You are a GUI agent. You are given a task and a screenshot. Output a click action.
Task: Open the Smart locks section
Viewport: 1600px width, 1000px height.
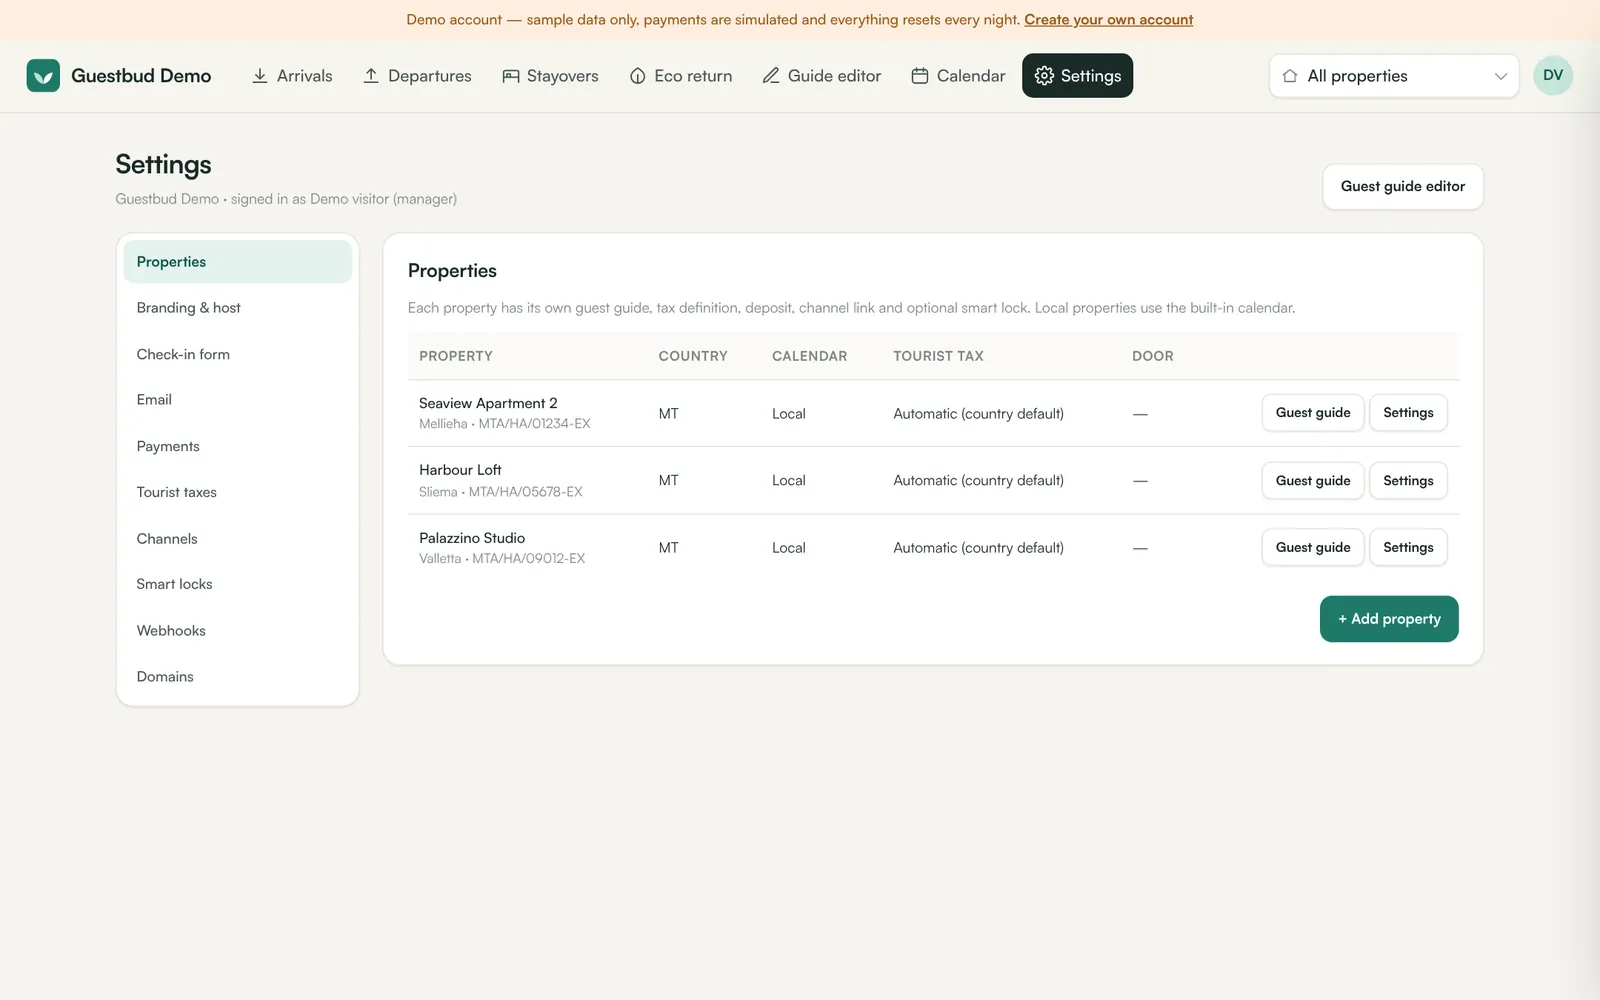pos(238,584)
